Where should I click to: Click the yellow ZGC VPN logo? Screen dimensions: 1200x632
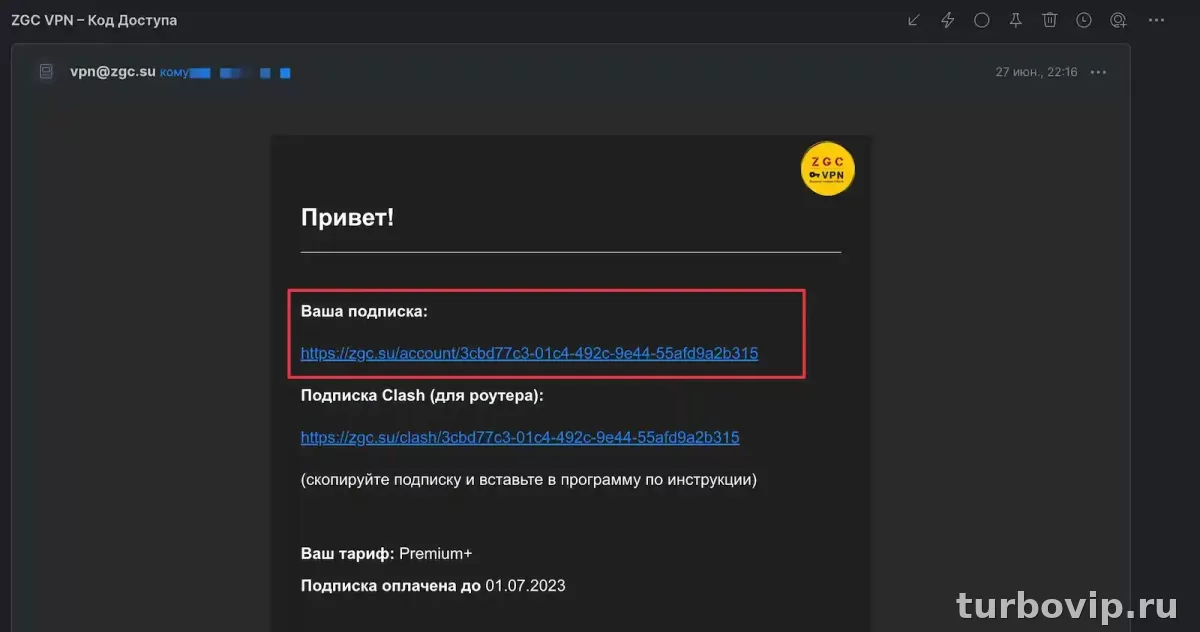tap(827, 169)
